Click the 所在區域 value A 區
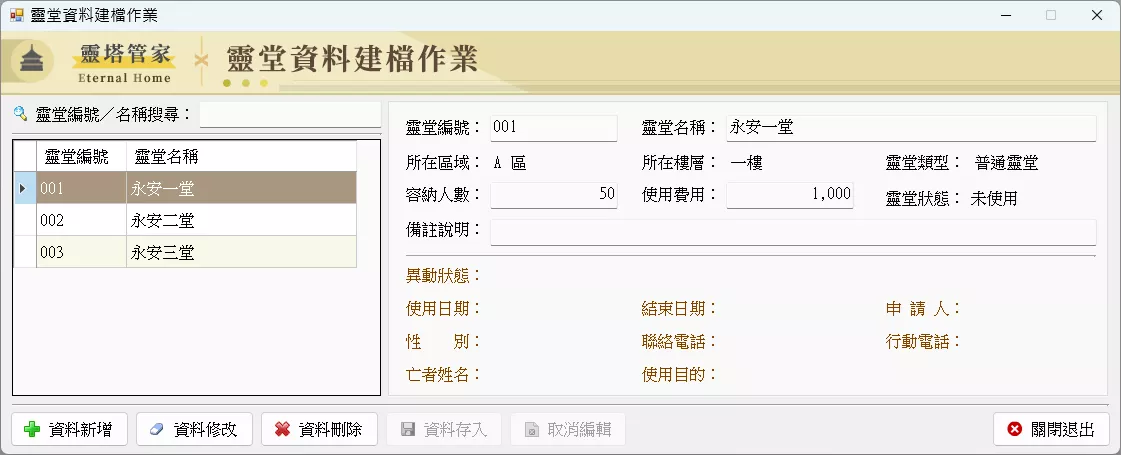 click(x=510, y=163)
